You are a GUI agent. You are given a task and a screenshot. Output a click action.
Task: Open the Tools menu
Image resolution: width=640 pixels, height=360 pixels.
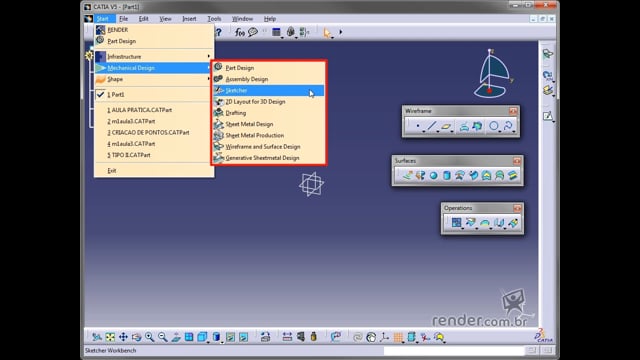(x=214, y=19)
